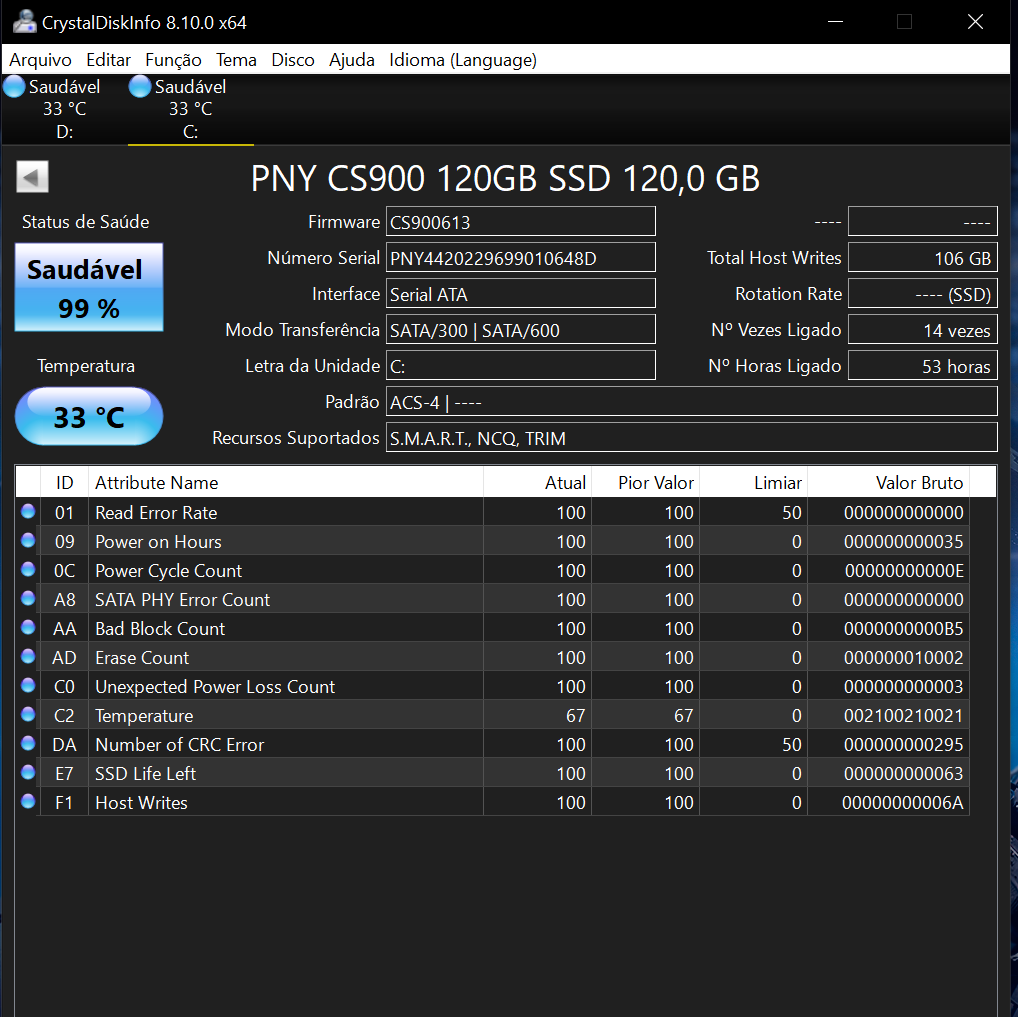This screenshot has height=1017, width=1018.
Task: Click the Total Host Writes value 106 GB
Action: pyautogui.click(x=923, y=258)
